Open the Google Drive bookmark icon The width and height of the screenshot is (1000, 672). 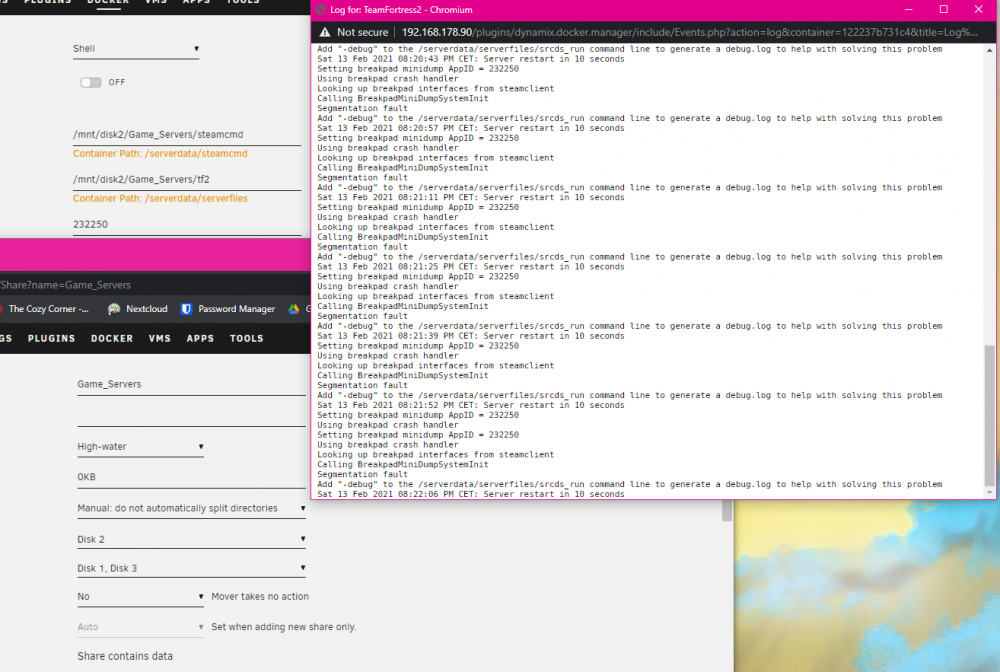click(x=293, y=309)
